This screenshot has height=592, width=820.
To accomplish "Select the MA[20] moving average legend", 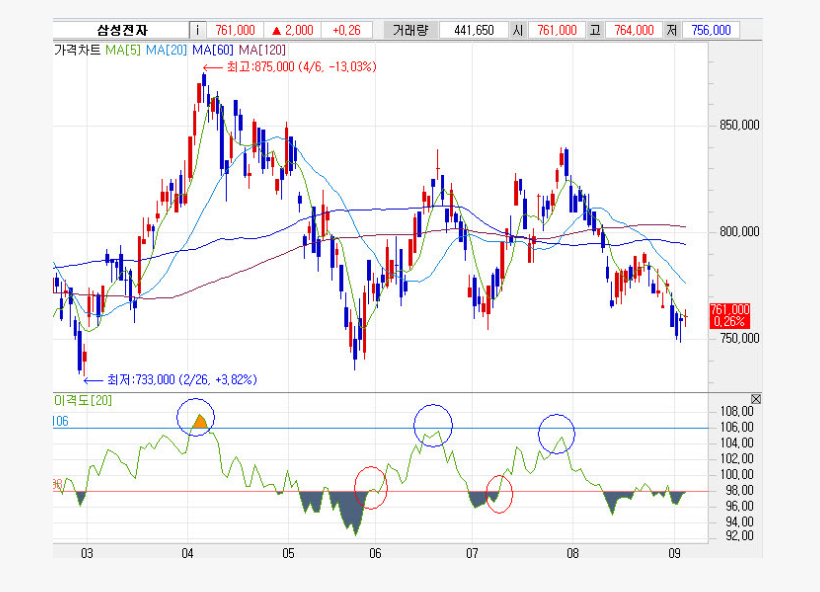I will coord(167,49).
